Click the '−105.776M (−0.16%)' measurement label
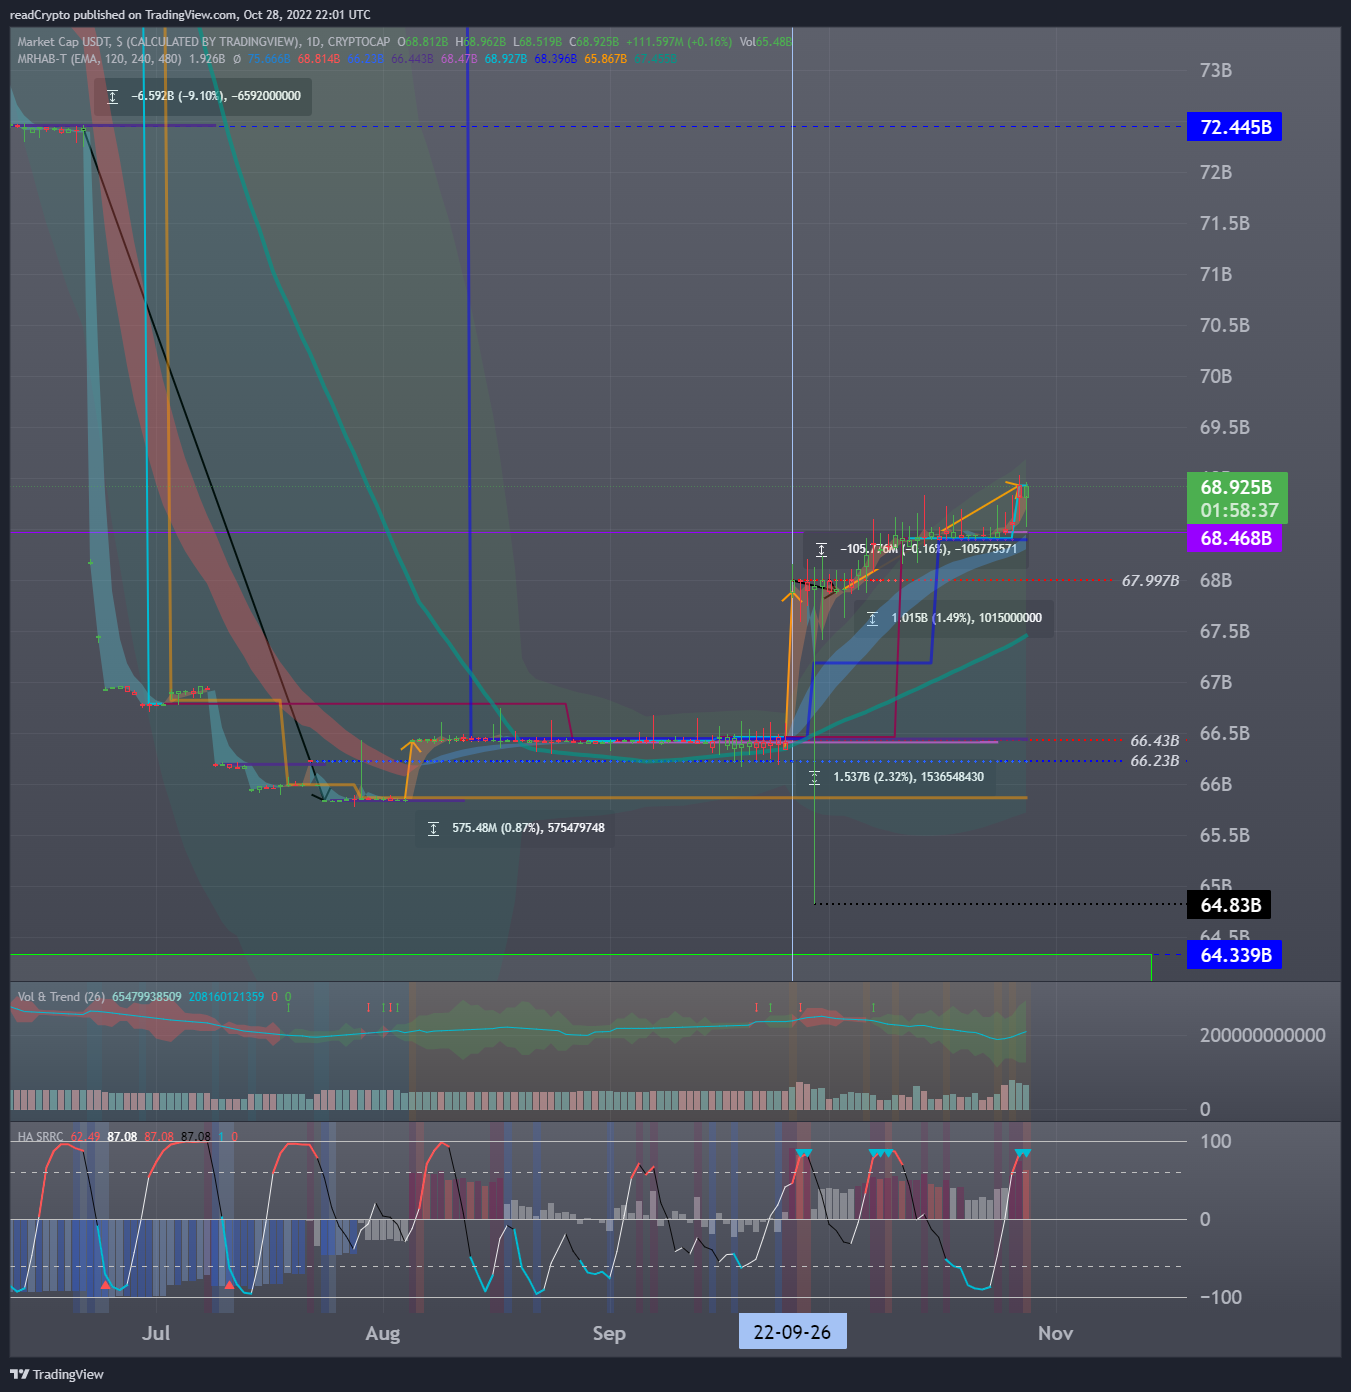Screen dimensions: 1351x1392 click(x=894, y=549)
